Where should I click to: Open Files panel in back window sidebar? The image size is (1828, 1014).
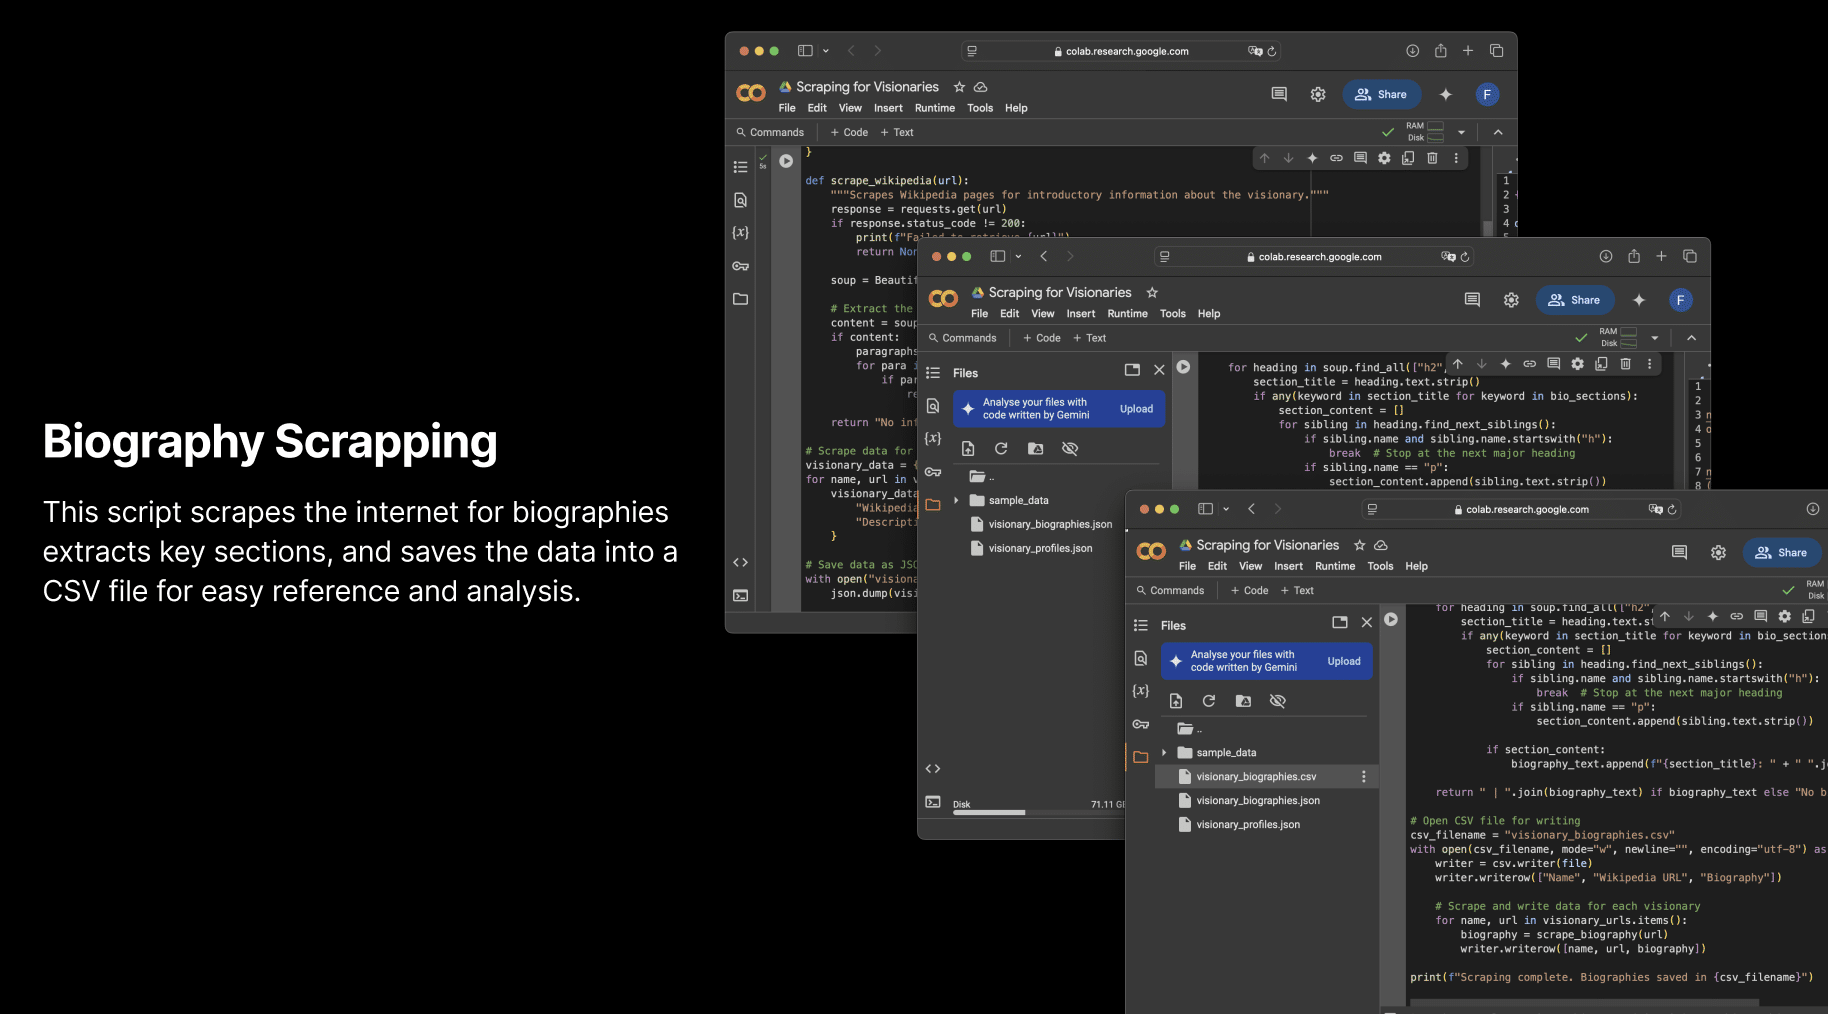[x=741, y=299]
